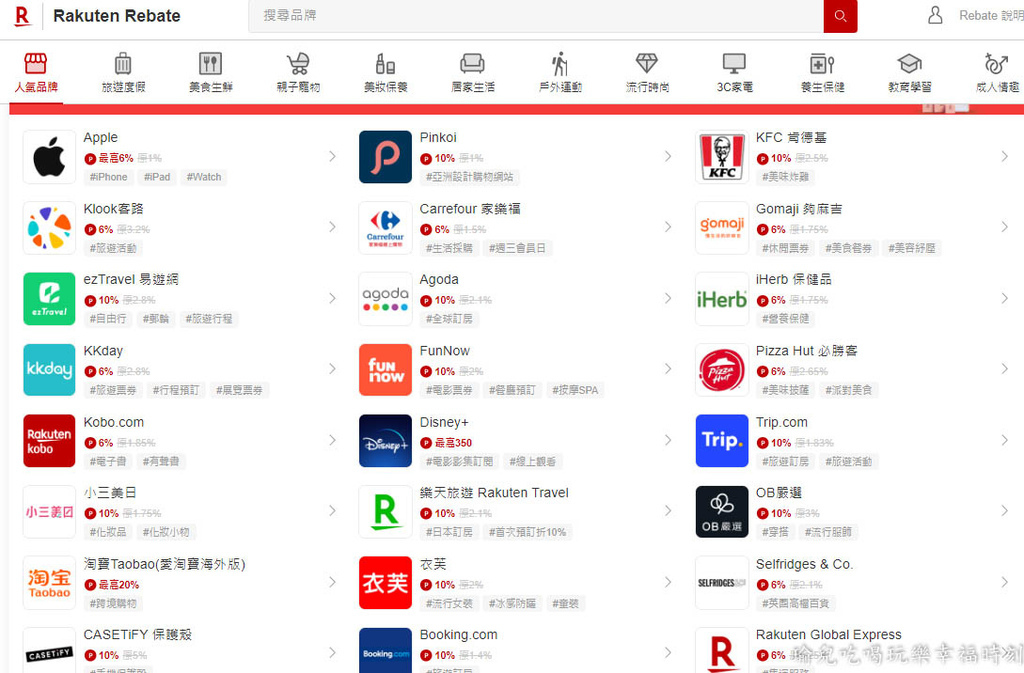Expand the Disney+ row chevron
Image resolution: width=1024 pixels, height=673 pixels.
pos(668,441)
